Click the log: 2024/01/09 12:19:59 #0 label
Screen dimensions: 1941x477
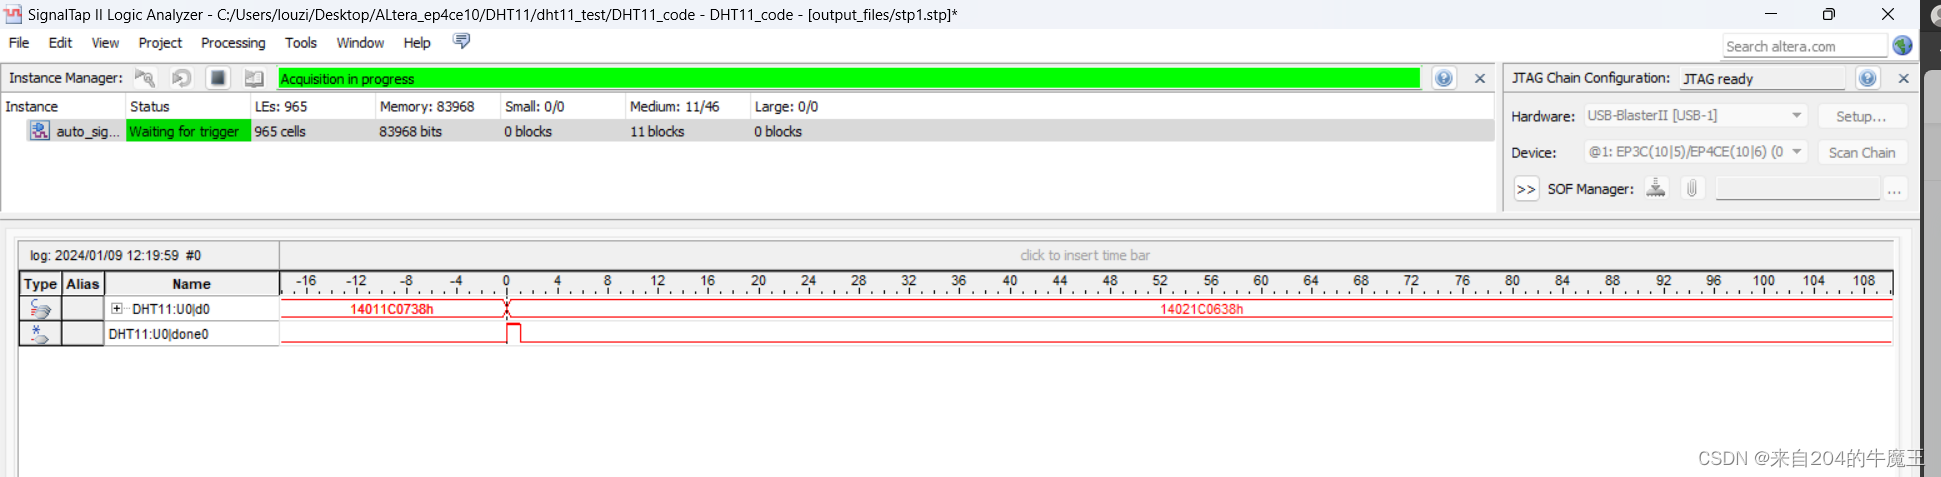pyautogui.click(x=115, y=255)
